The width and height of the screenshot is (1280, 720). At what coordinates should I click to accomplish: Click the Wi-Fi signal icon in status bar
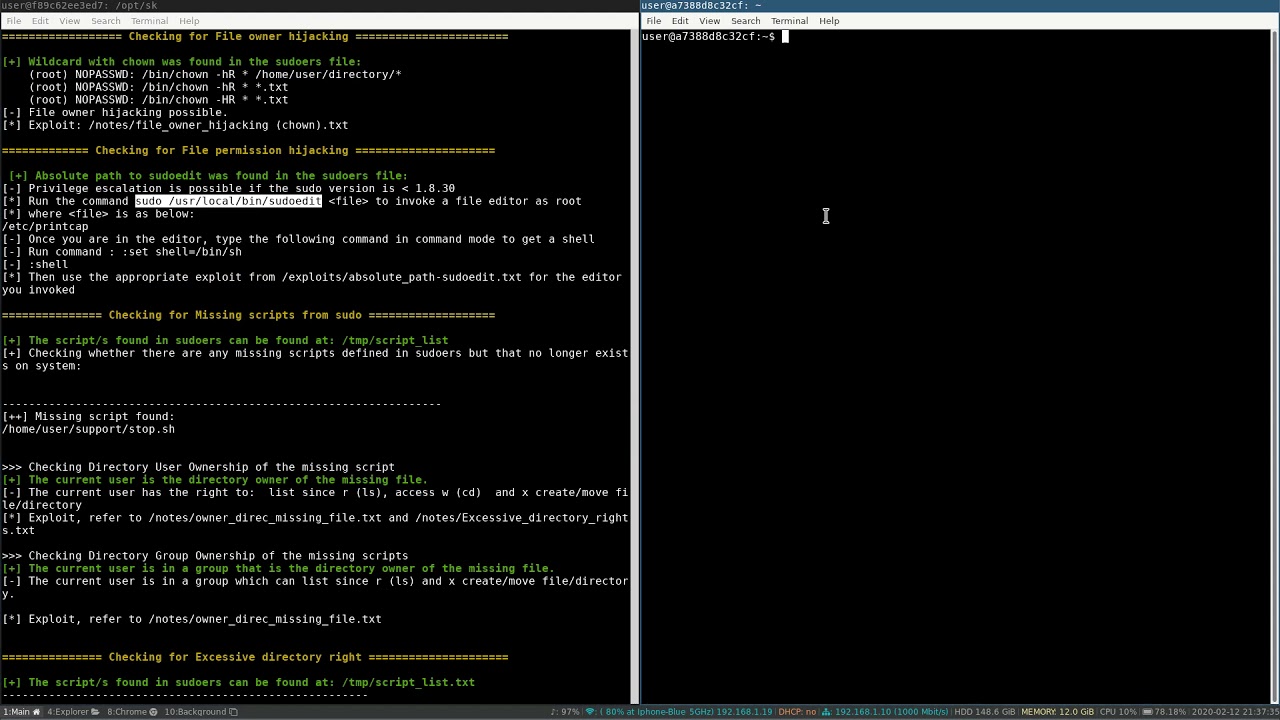591,712
